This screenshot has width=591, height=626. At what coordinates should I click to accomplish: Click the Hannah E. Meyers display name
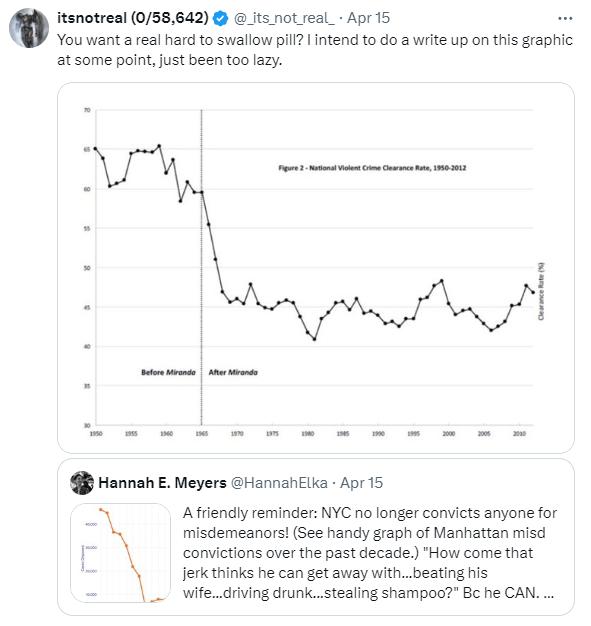point(163,483)
